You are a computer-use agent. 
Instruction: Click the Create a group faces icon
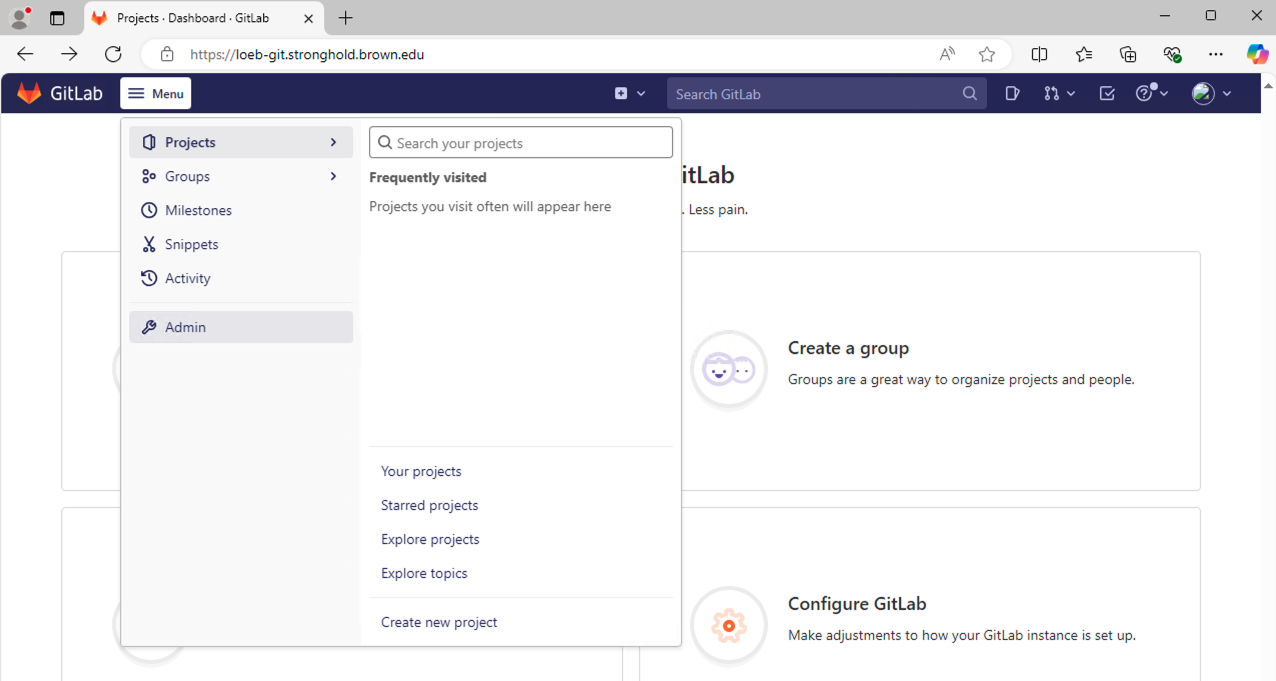729,370
